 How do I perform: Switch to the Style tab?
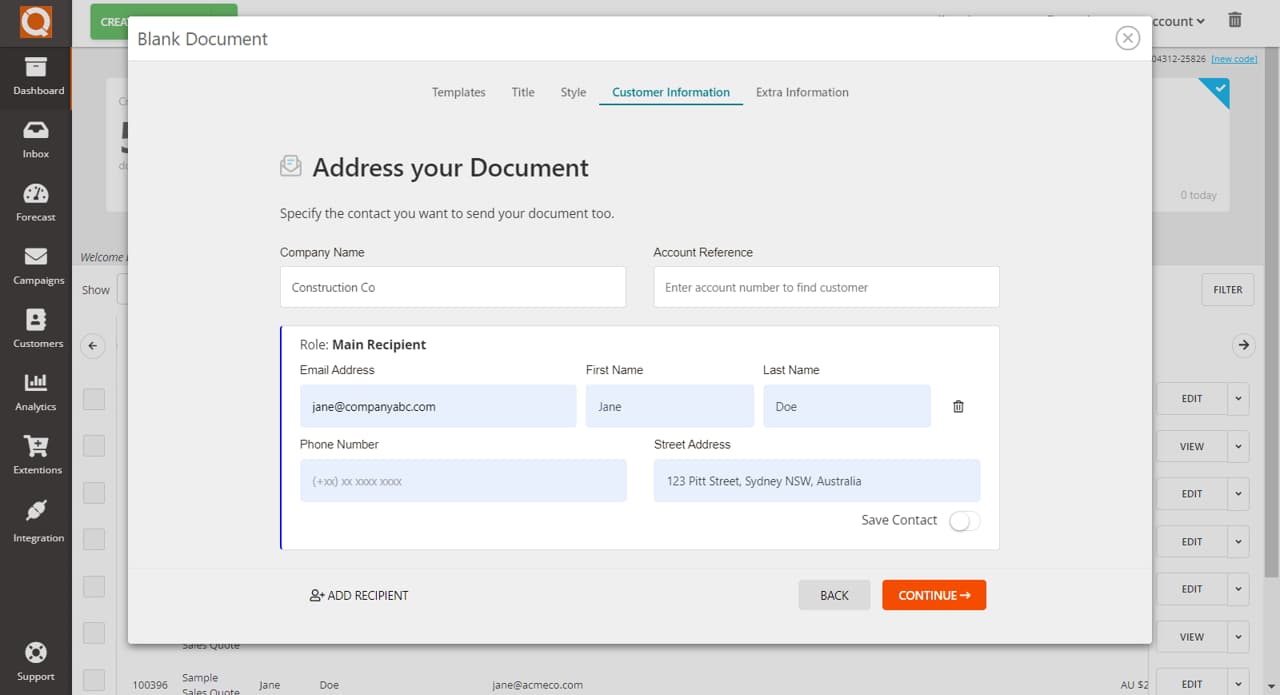coord(573,92)
